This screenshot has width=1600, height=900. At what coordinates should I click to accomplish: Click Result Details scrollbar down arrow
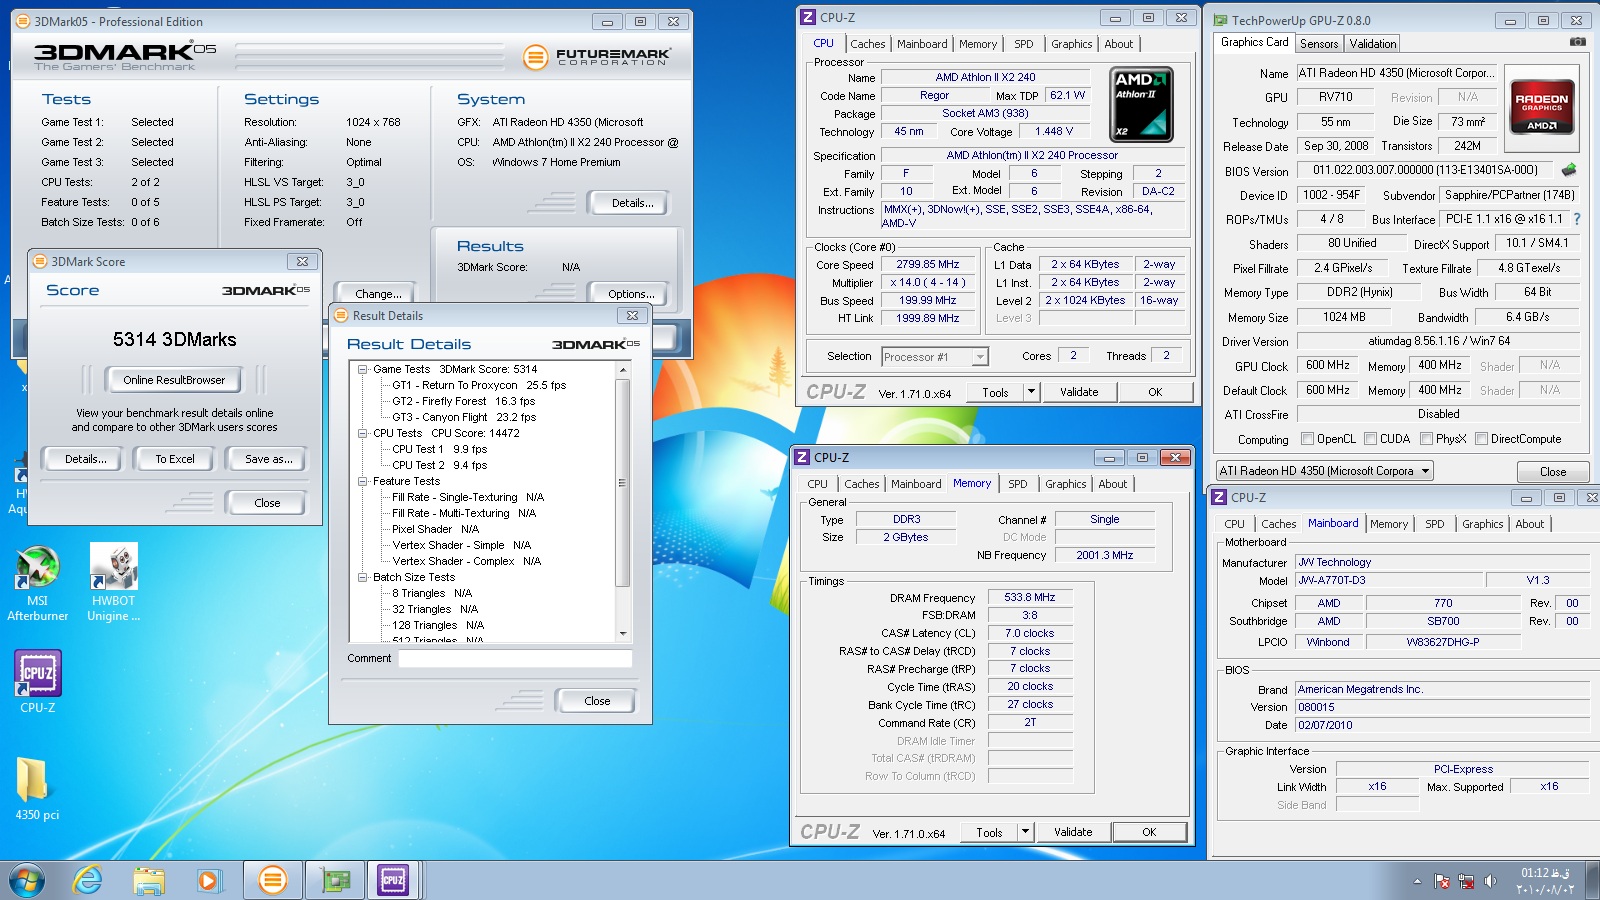tap(623, 633)
